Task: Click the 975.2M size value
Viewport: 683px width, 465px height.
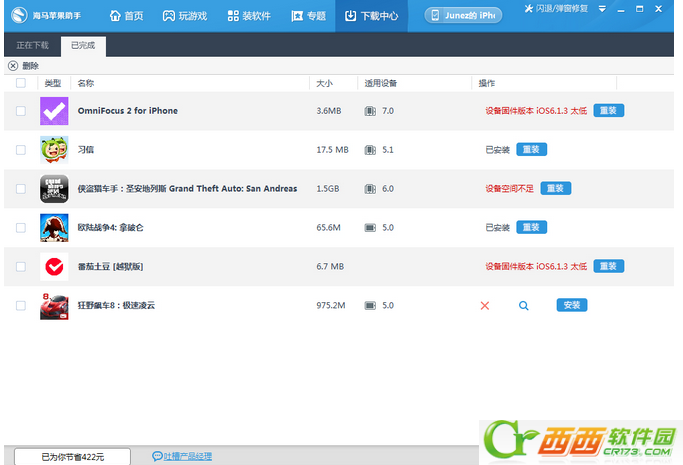Action: point(331,305)
